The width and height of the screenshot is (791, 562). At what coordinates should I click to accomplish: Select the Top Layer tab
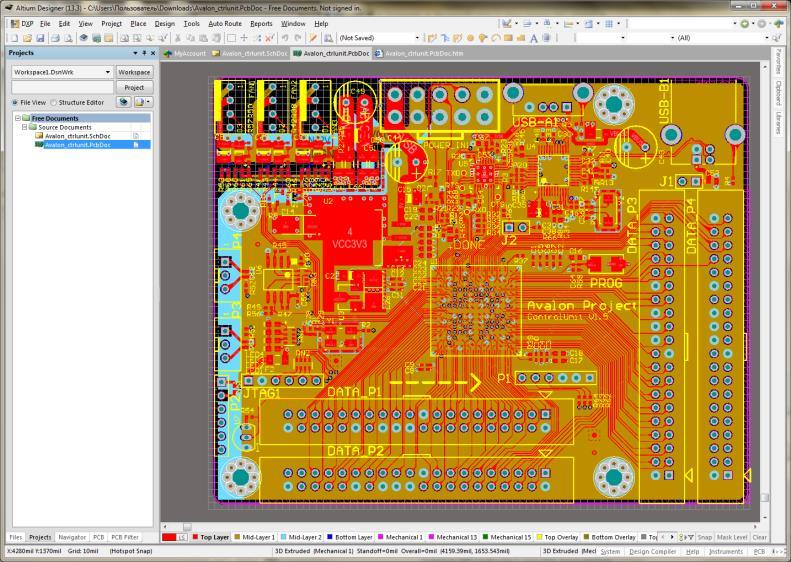click(211, 537)
